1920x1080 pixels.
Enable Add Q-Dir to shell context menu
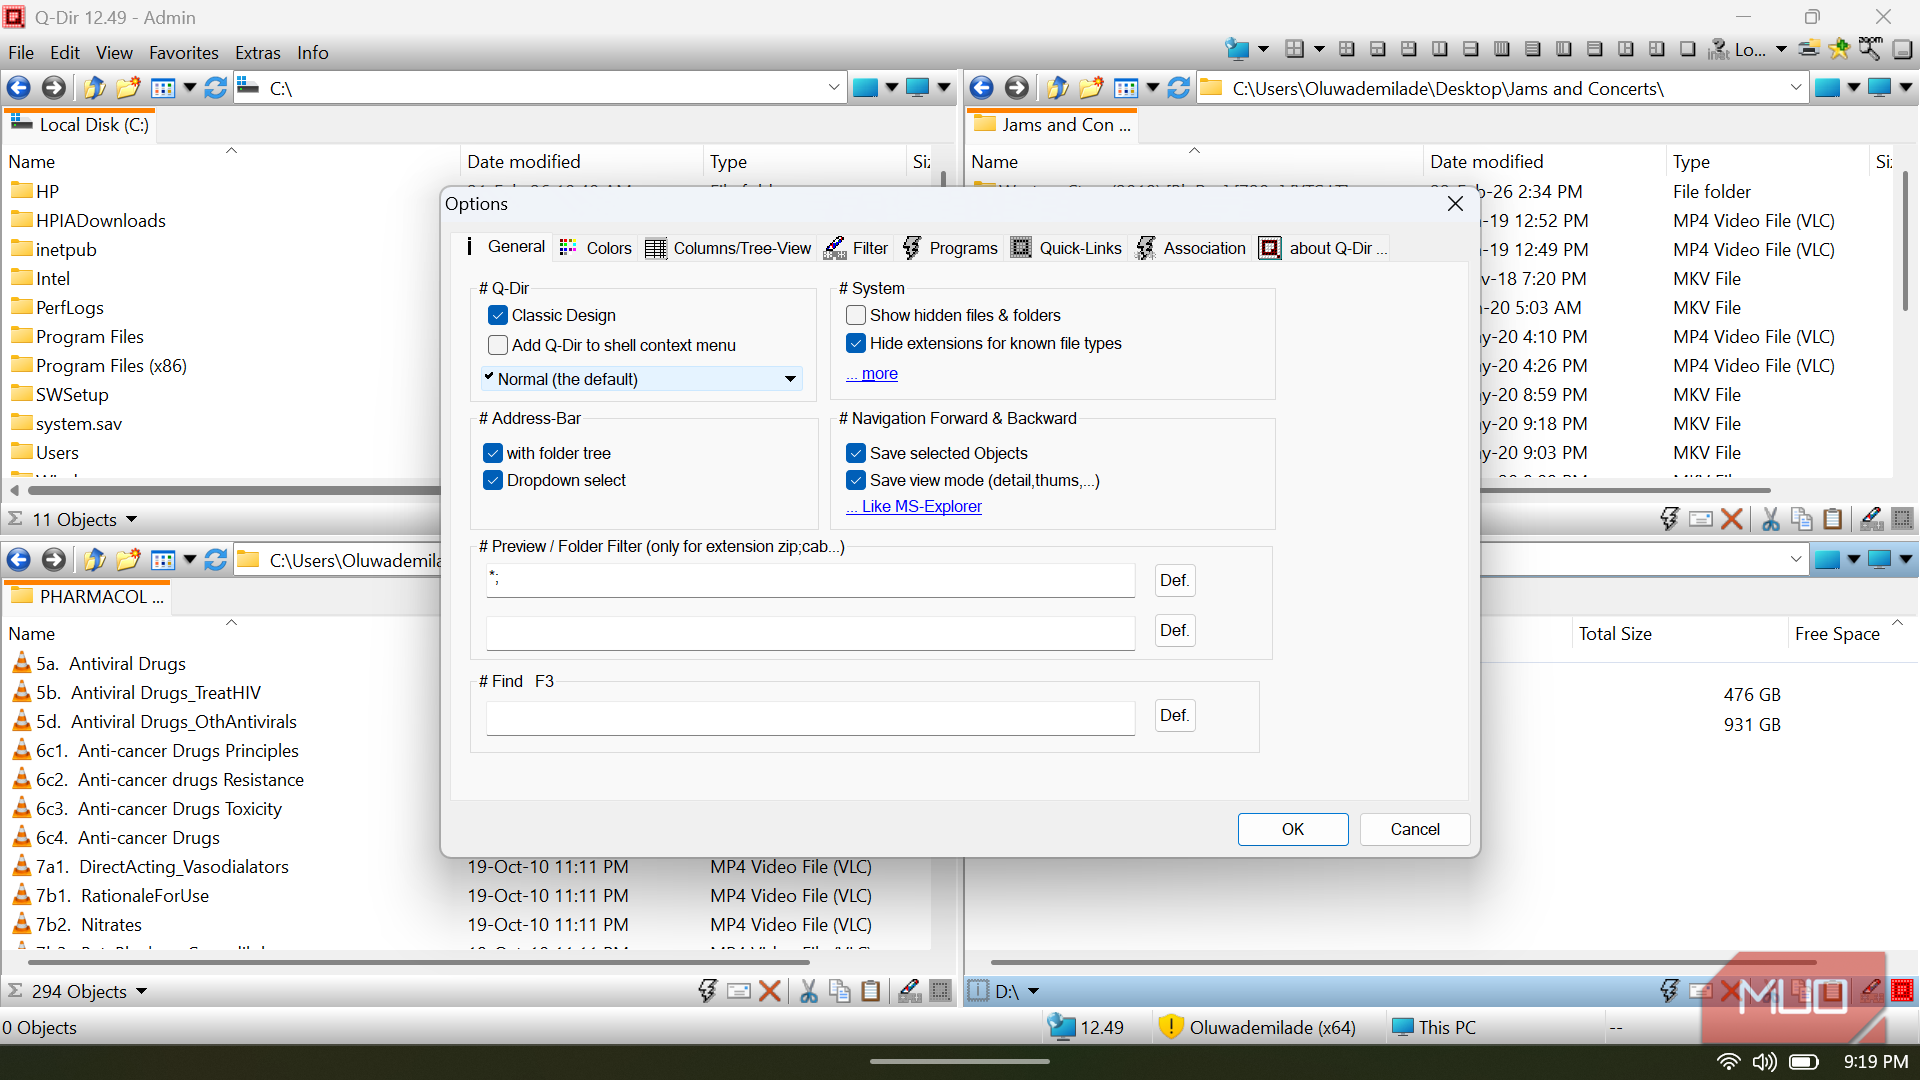498,345
